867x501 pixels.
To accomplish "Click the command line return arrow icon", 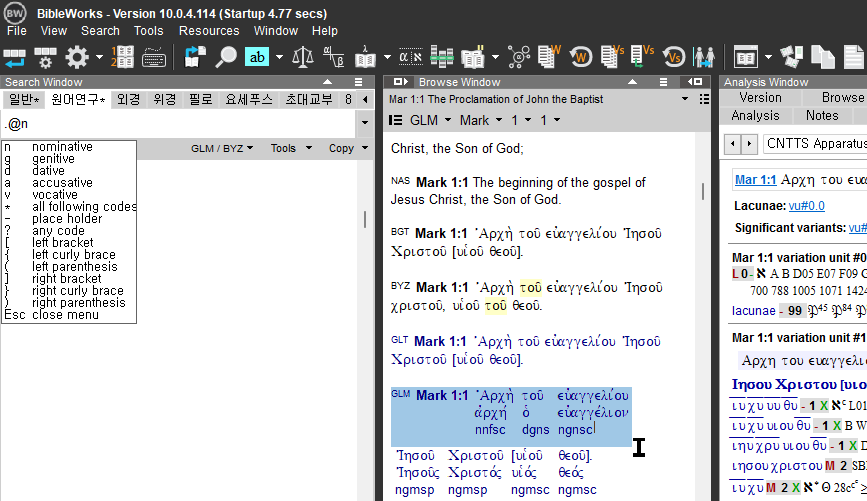I will [14, 57].
